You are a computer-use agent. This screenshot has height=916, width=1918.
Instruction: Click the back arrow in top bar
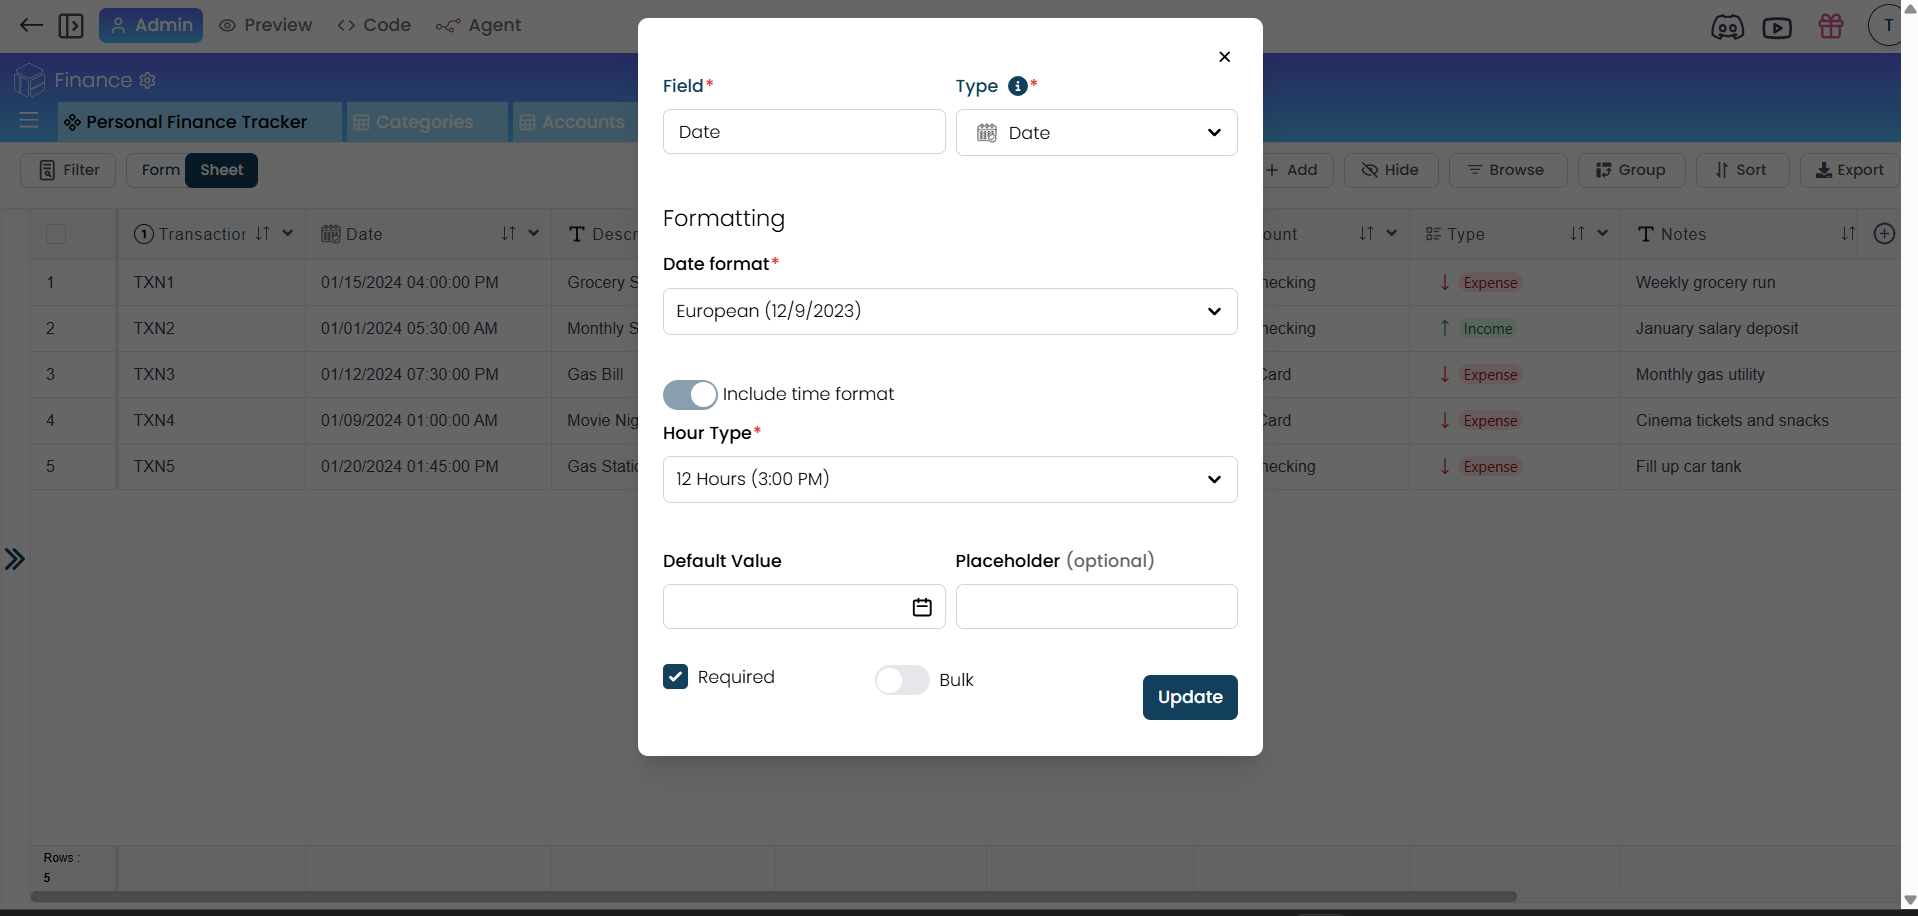pos(31,25)
